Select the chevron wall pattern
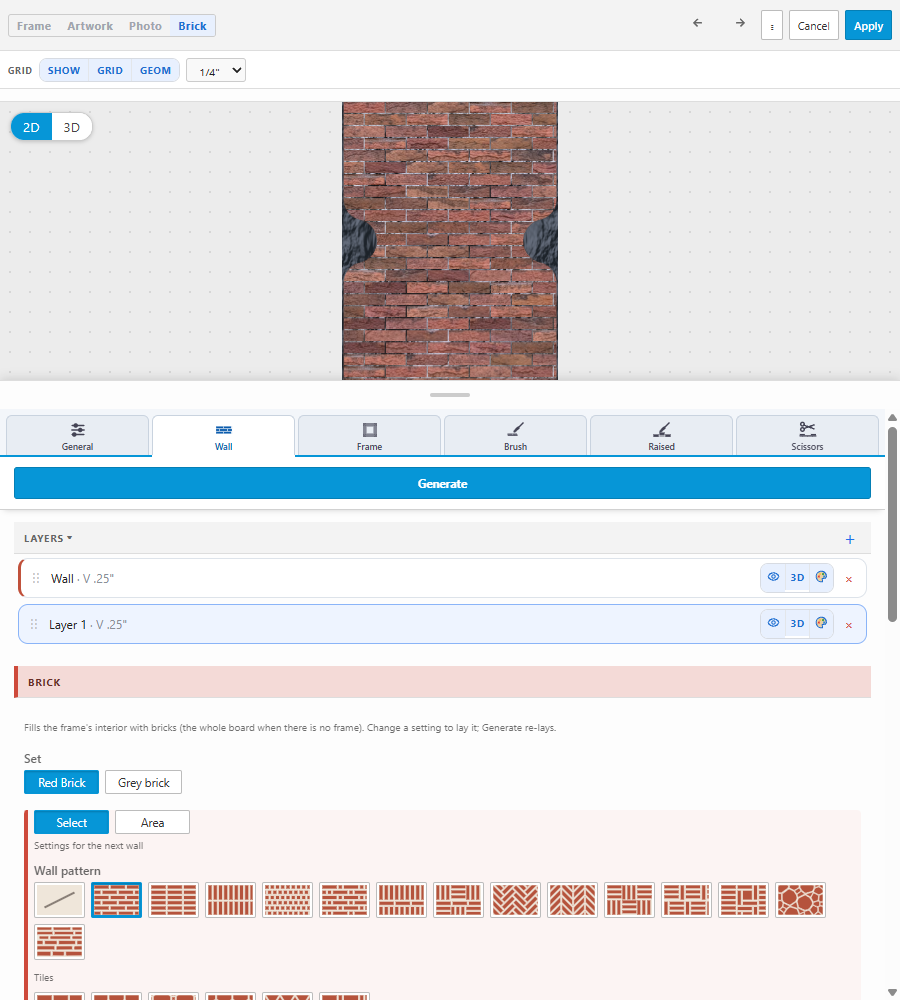 572,900
